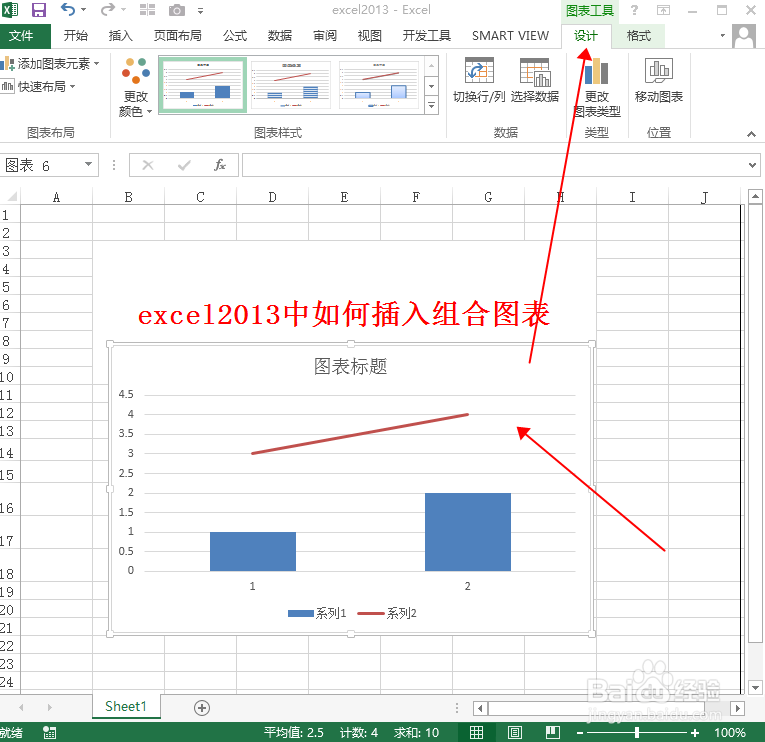Click the Select All corner triangle

(11, 197)
